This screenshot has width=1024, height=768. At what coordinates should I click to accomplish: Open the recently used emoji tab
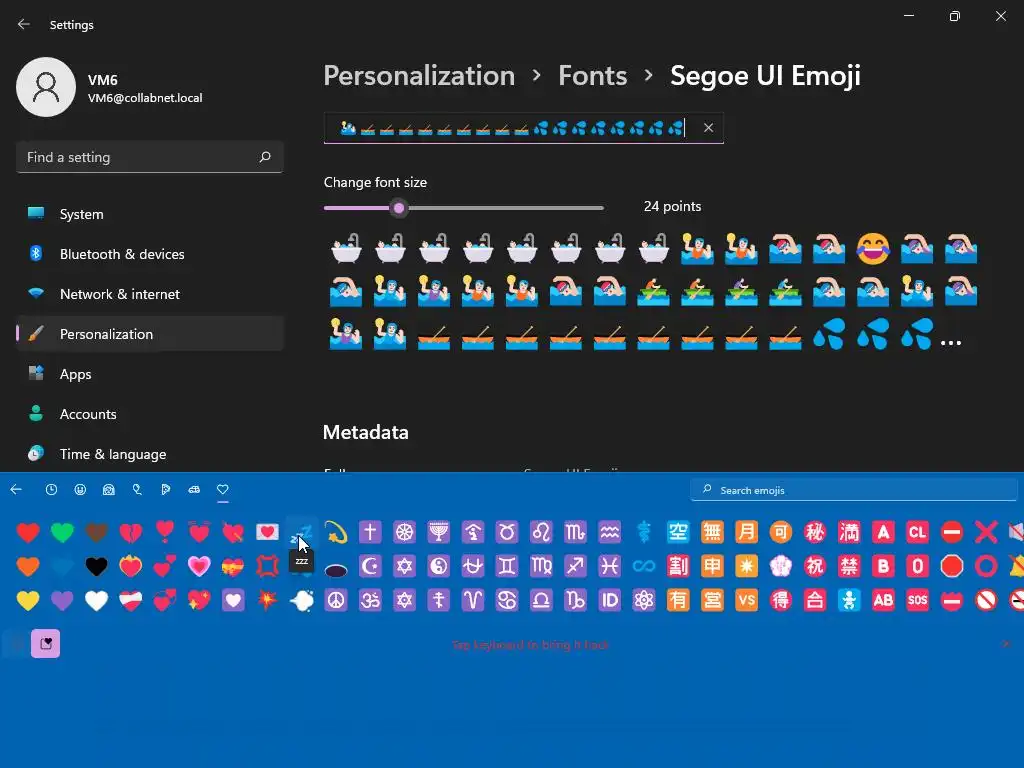tap(51, 490)
